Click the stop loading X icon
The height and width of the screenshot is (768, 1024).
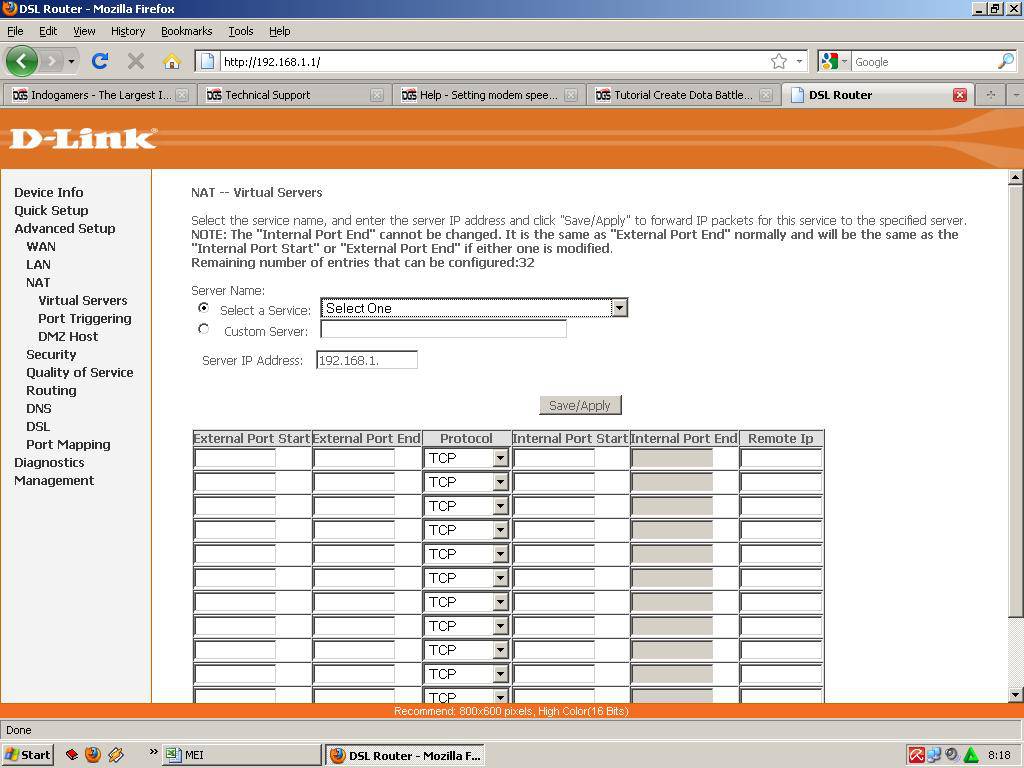click(x=136, y=61)
